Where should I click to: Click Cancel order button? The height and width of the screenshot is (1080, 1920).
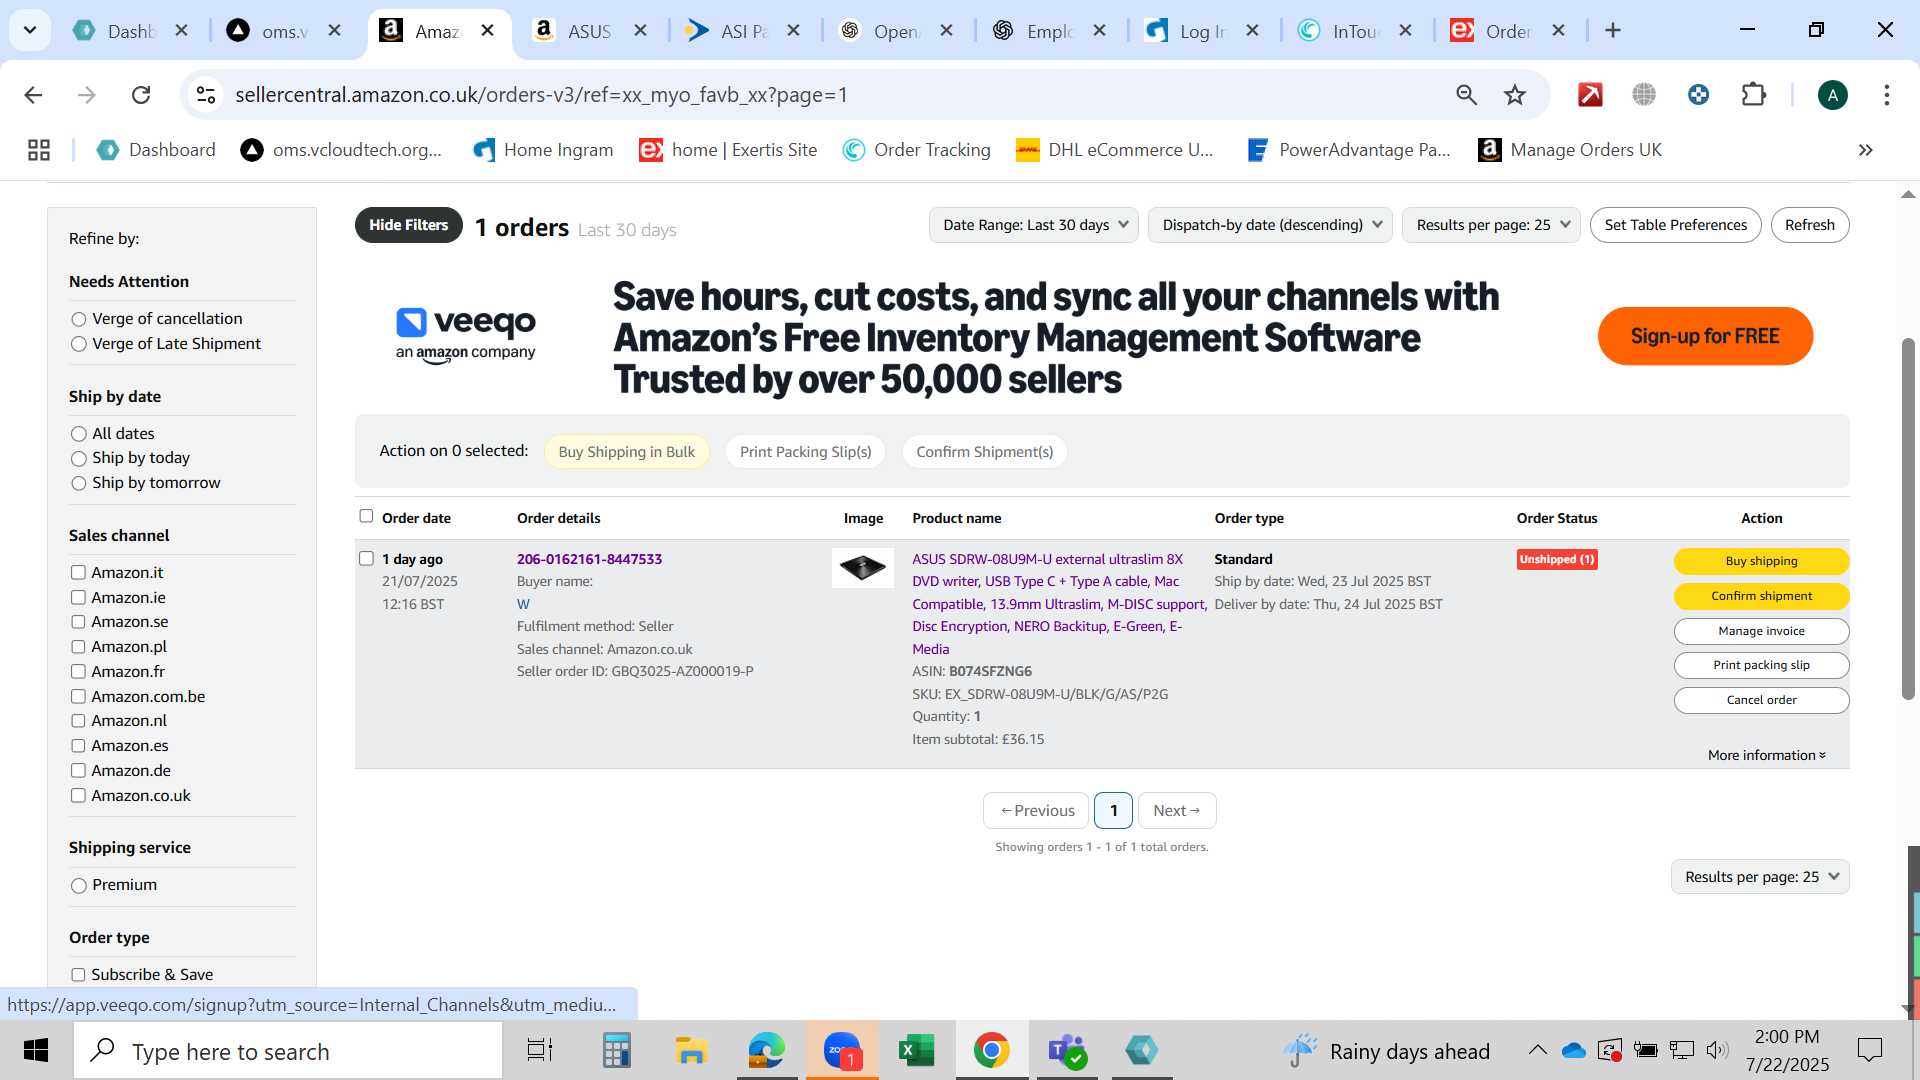click(1761, 700)
